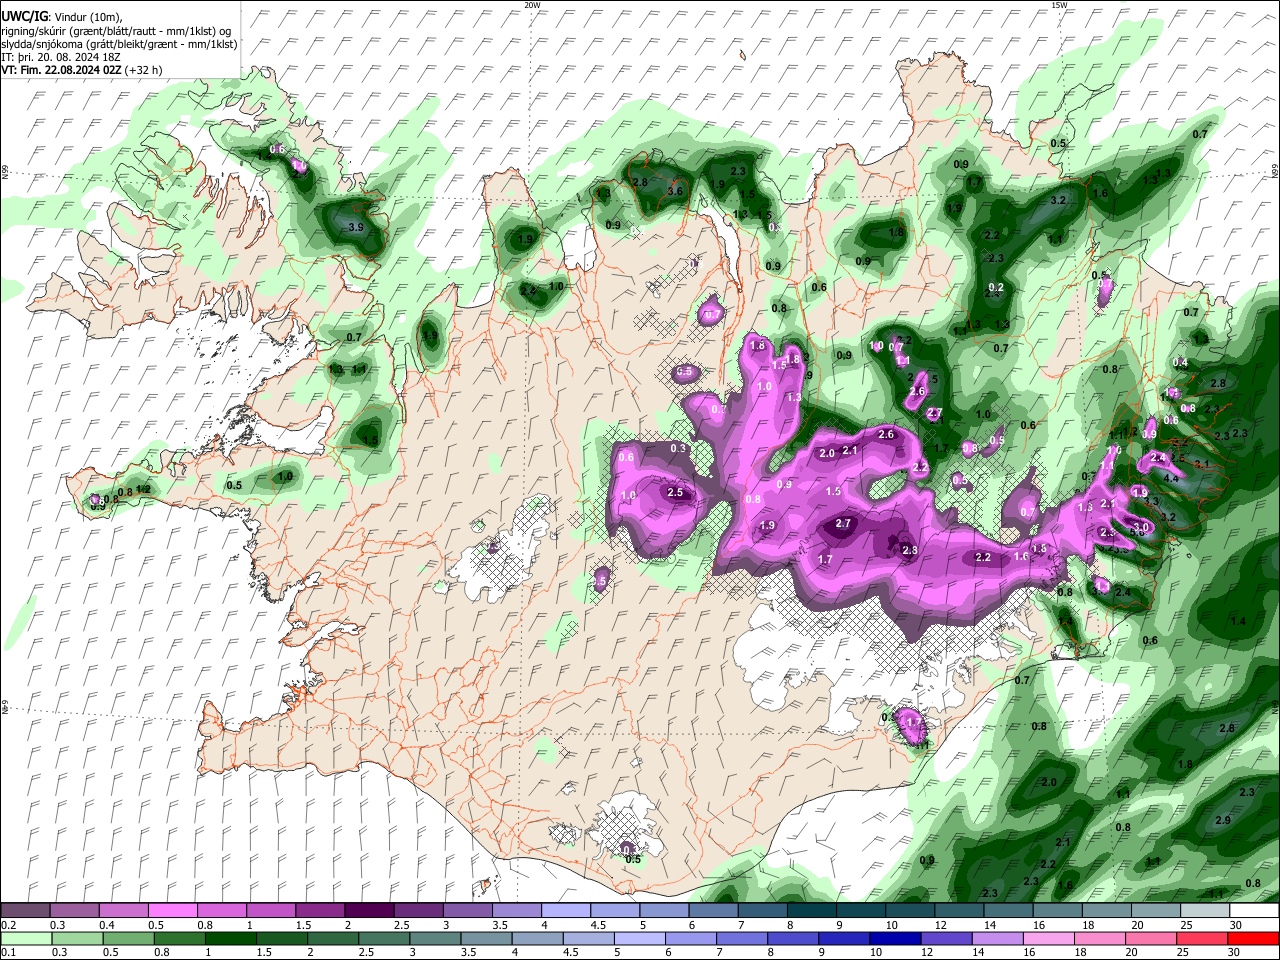Select upper scale white swatch at 30

point(1254,911)
